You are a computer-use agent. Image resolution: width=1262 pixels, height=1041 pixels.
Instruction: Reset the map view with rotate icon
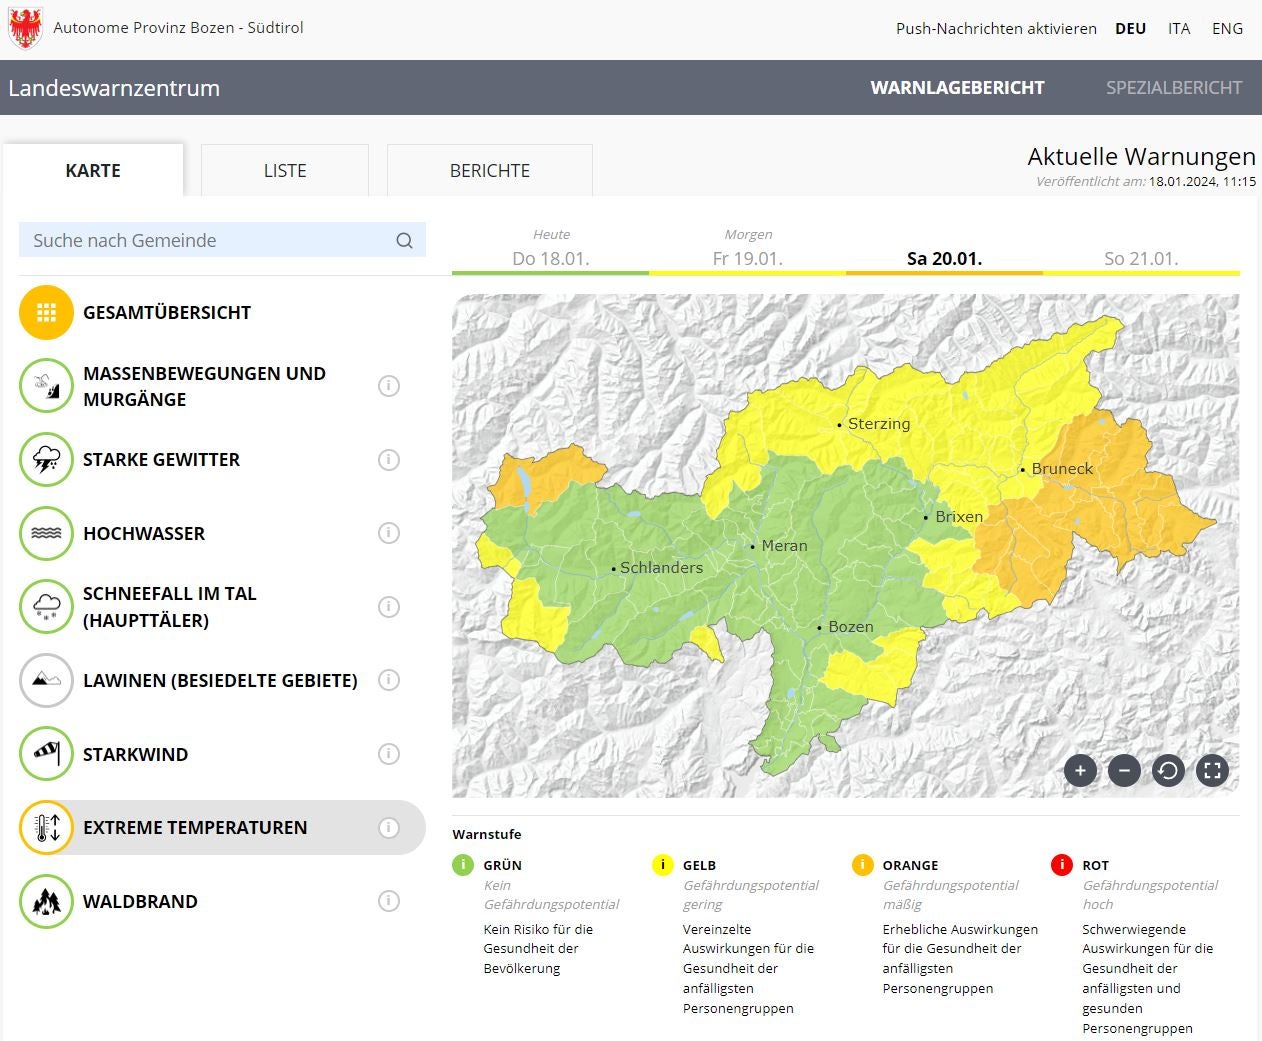click(1168, 770)
